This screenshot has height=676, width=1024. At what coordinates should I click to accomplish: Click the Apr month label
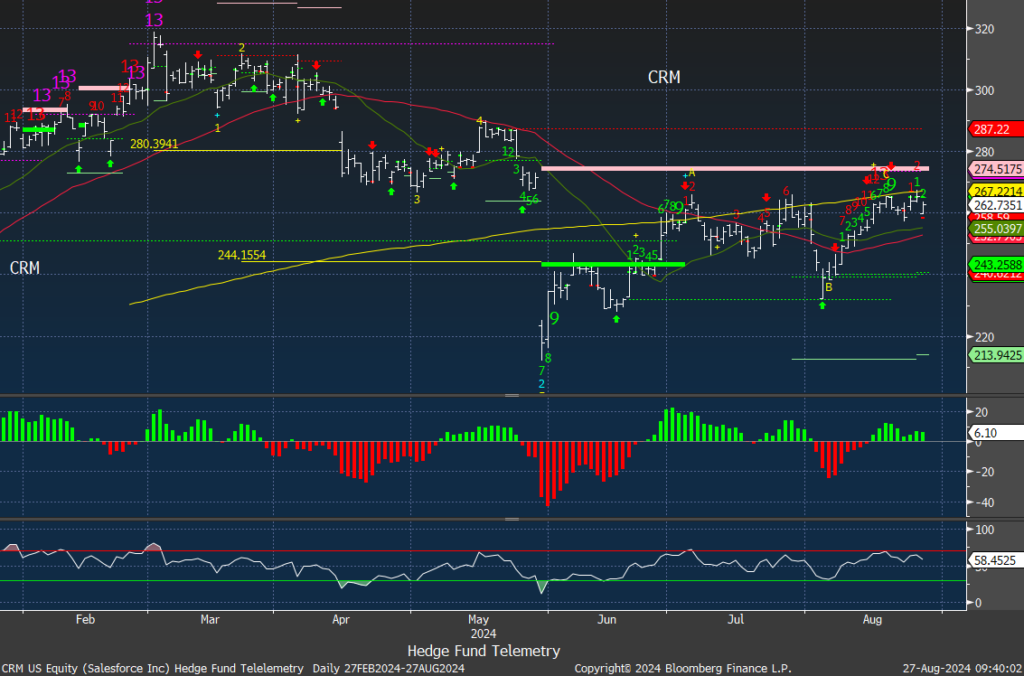pos(341,619)
